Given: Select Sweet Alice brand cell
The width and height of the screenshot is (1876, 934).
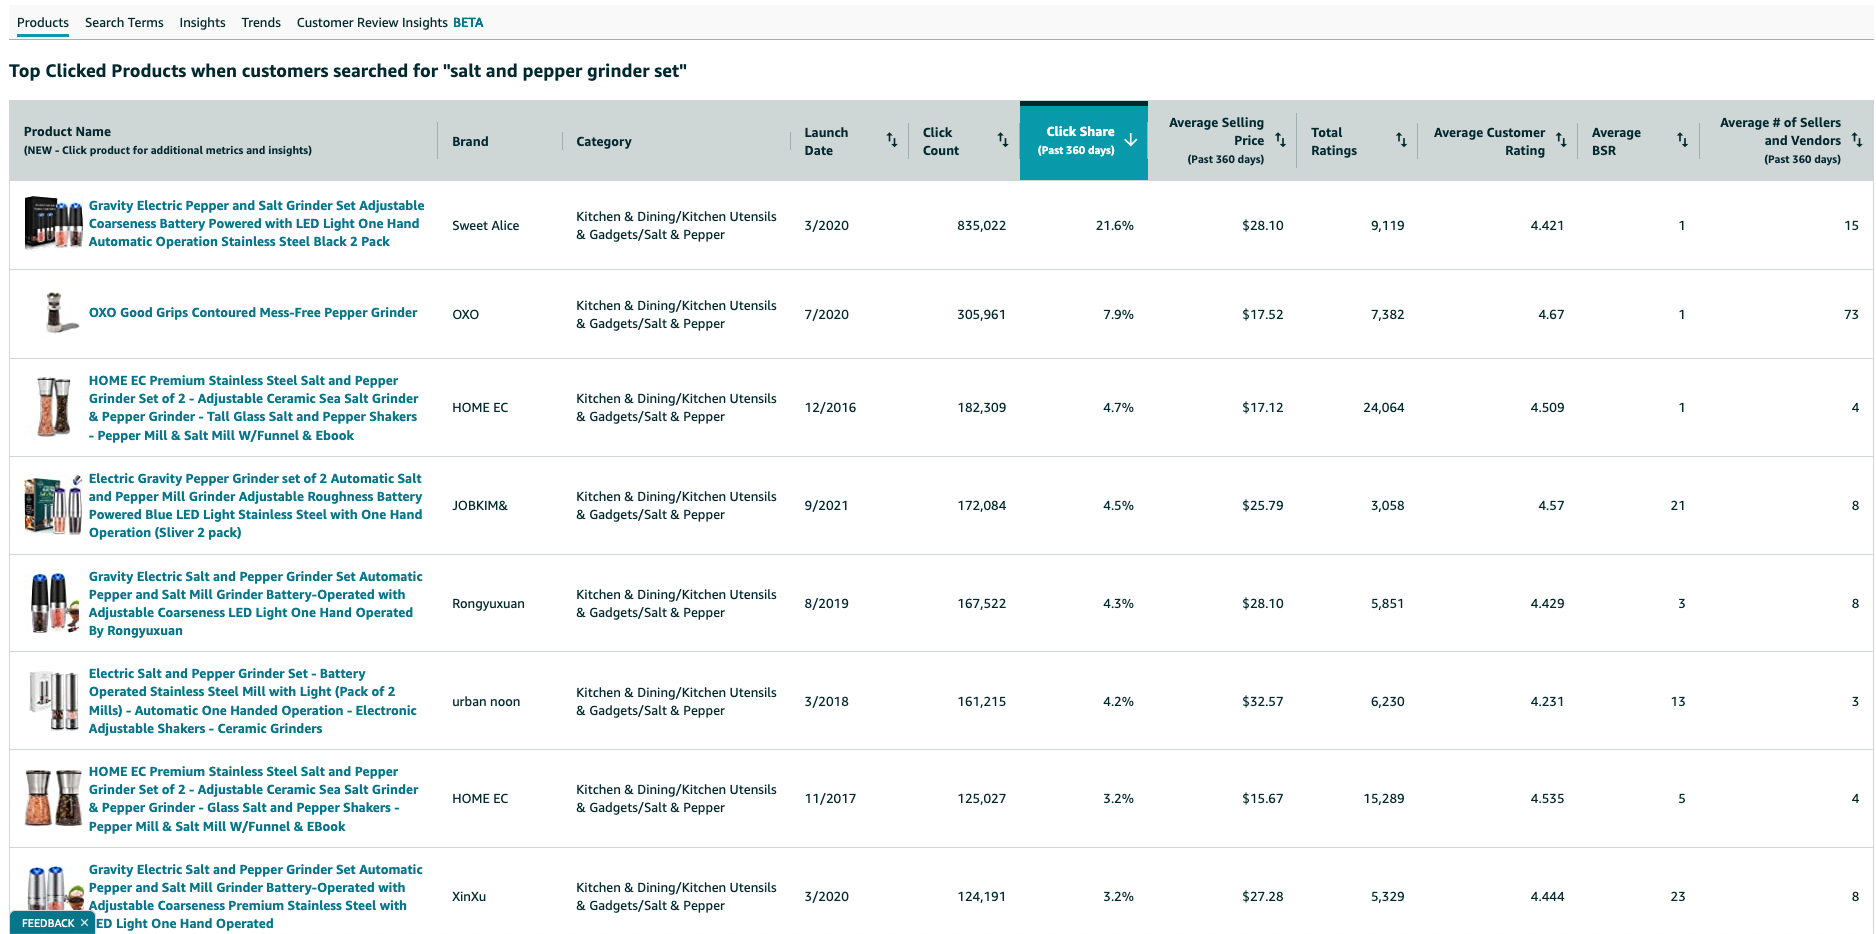Looking at the screenshot, I should (x=486, y=225).
